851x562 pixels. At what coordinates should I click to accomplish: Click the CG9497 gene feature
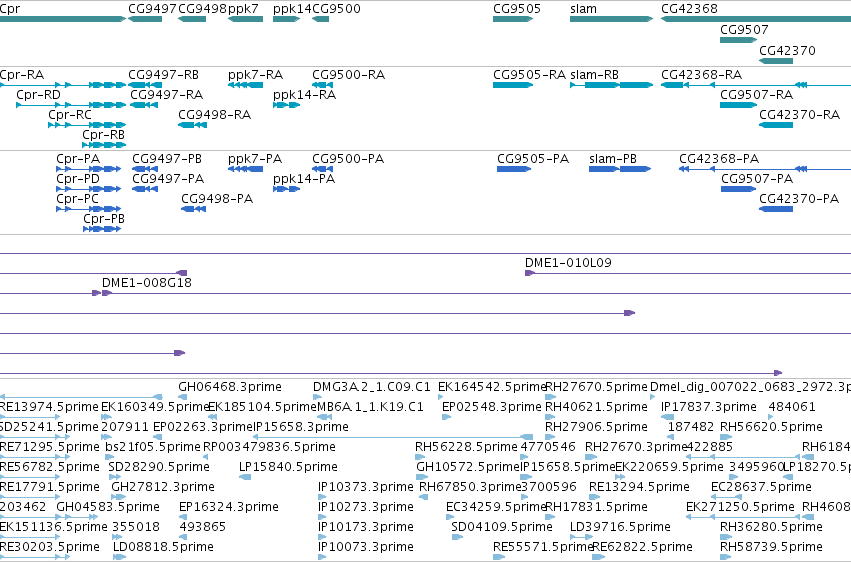click(145, 19)
